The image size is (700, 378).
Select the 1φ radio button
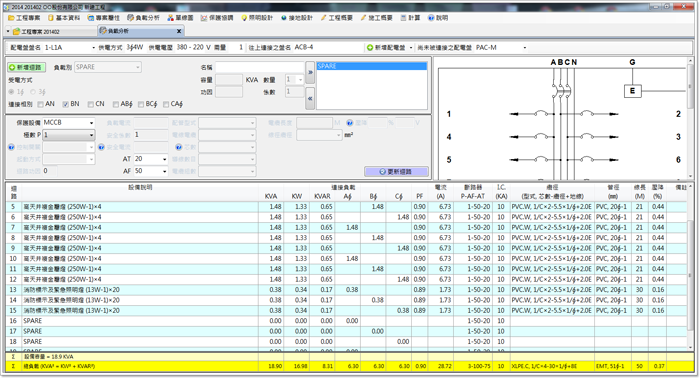[12, 92]
